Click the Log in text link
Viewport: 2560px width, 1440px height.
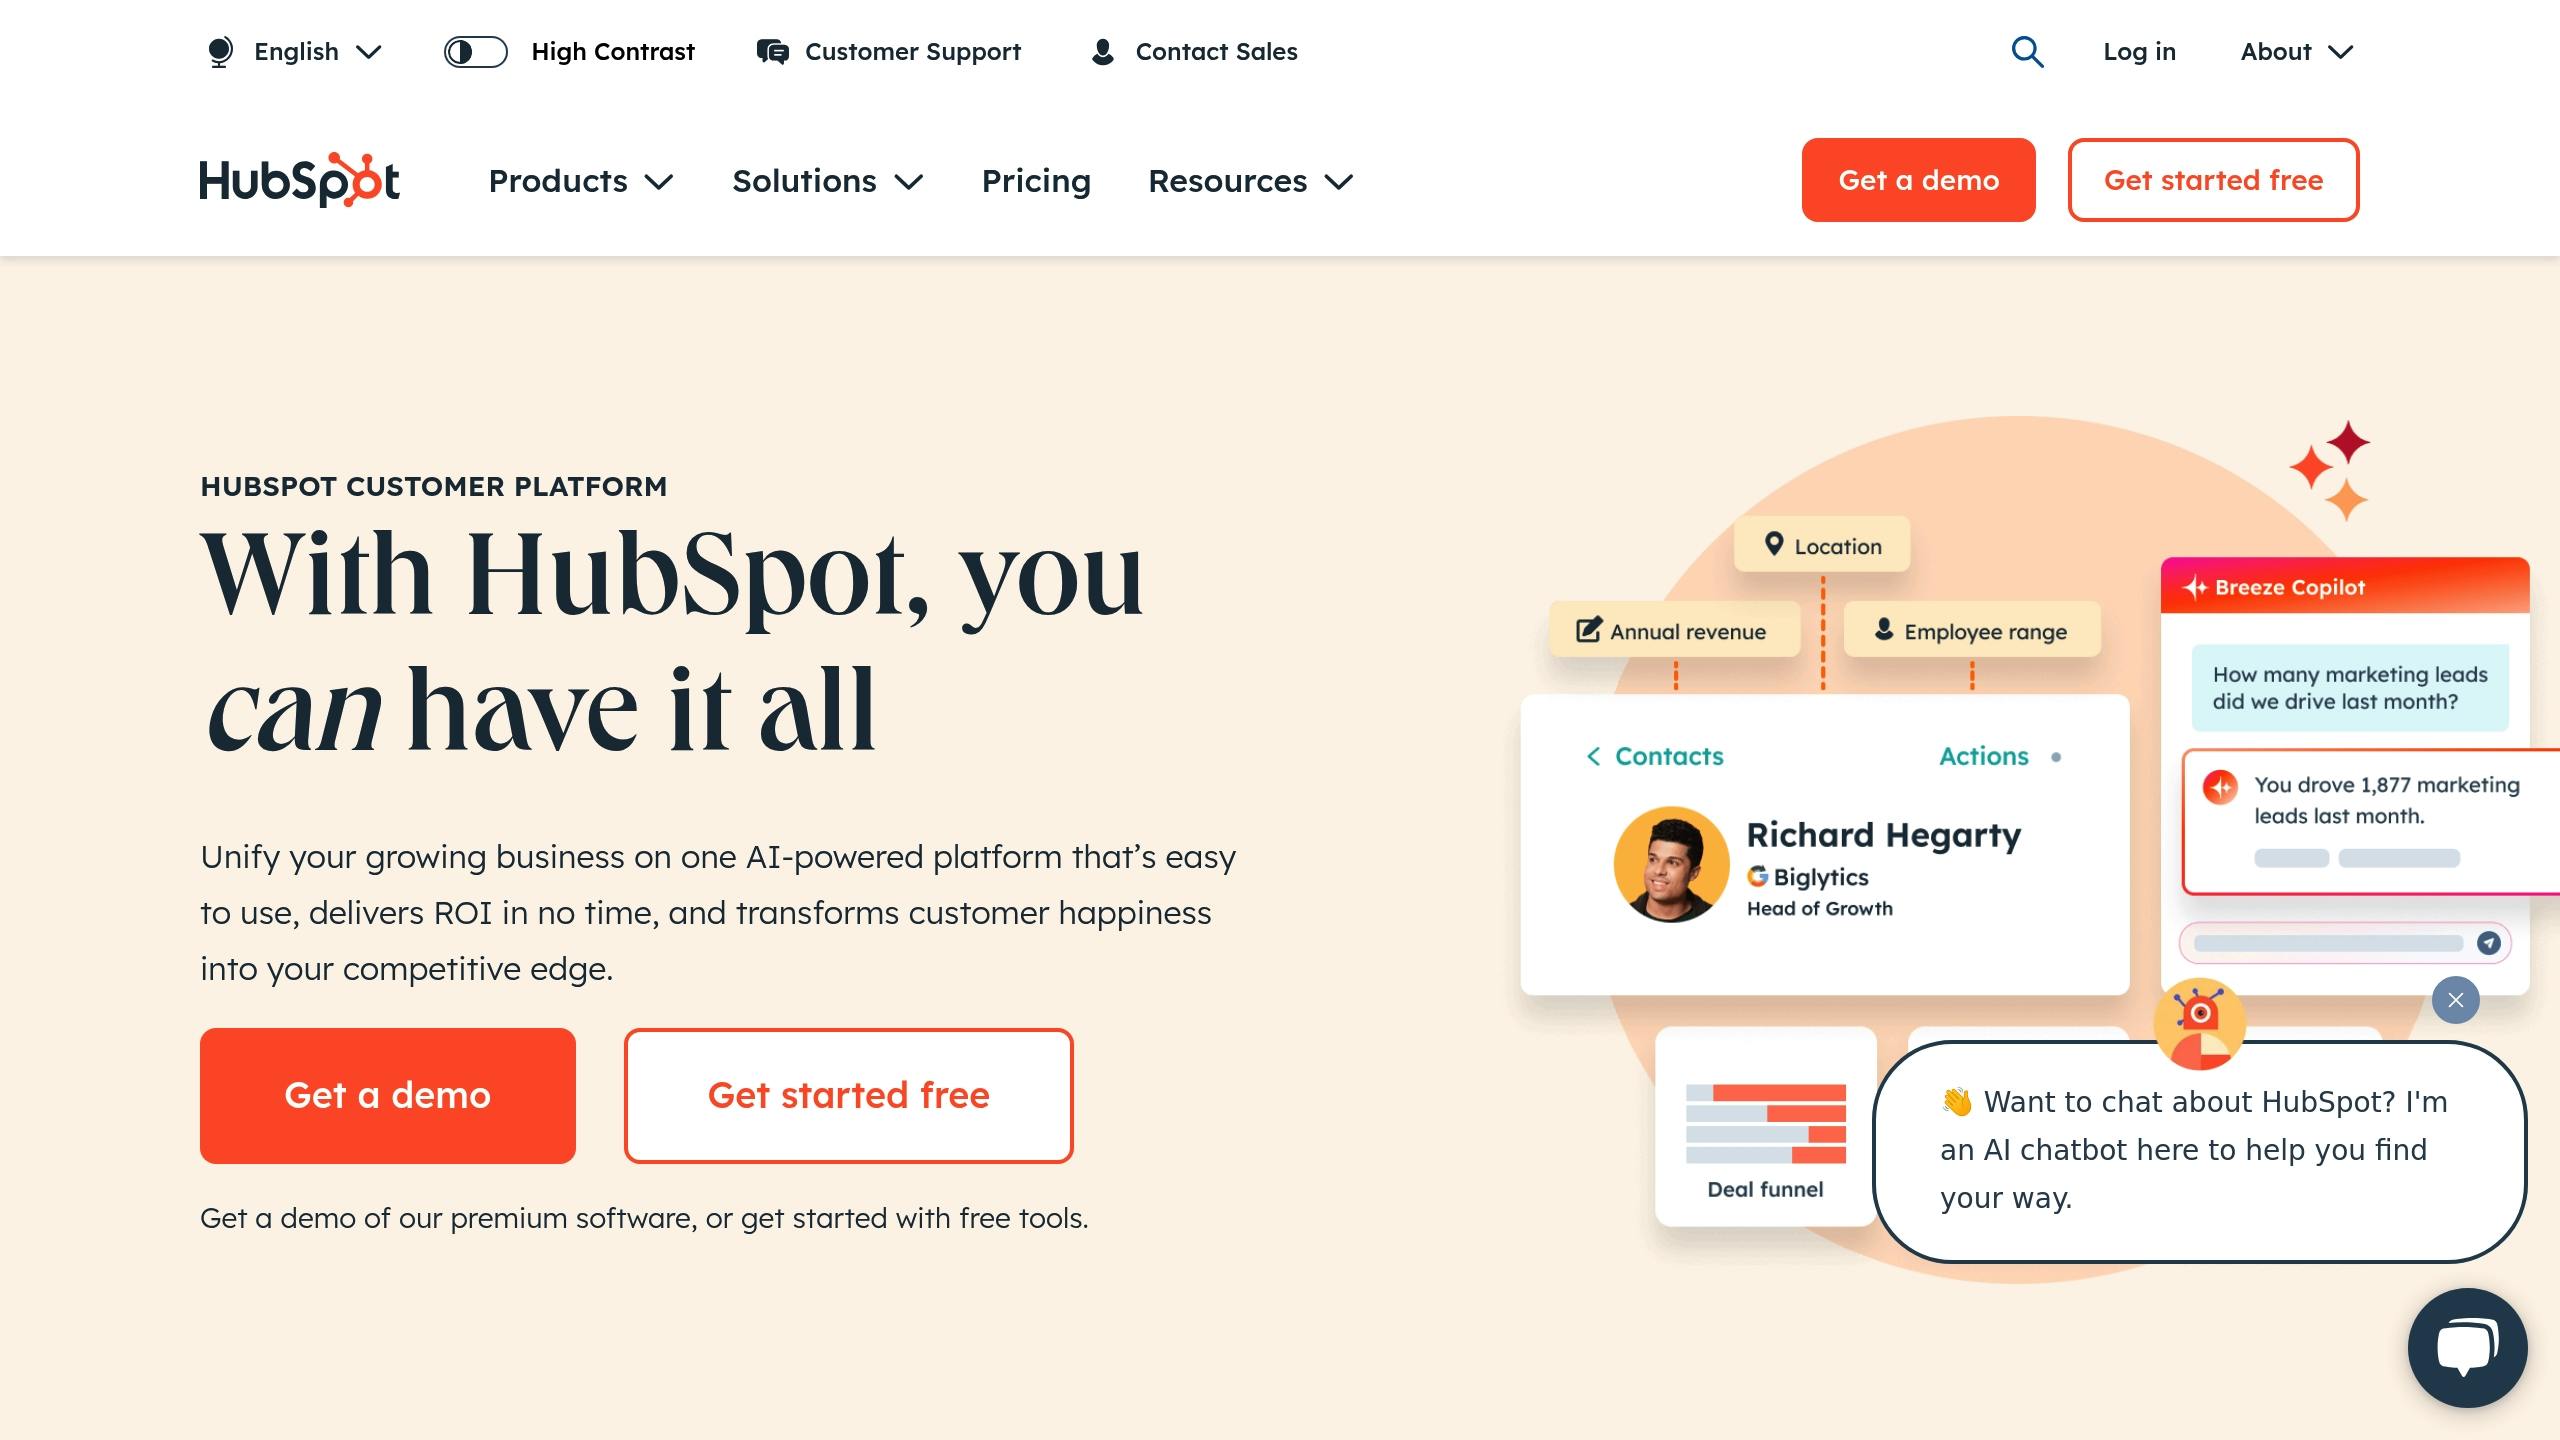2140,51
